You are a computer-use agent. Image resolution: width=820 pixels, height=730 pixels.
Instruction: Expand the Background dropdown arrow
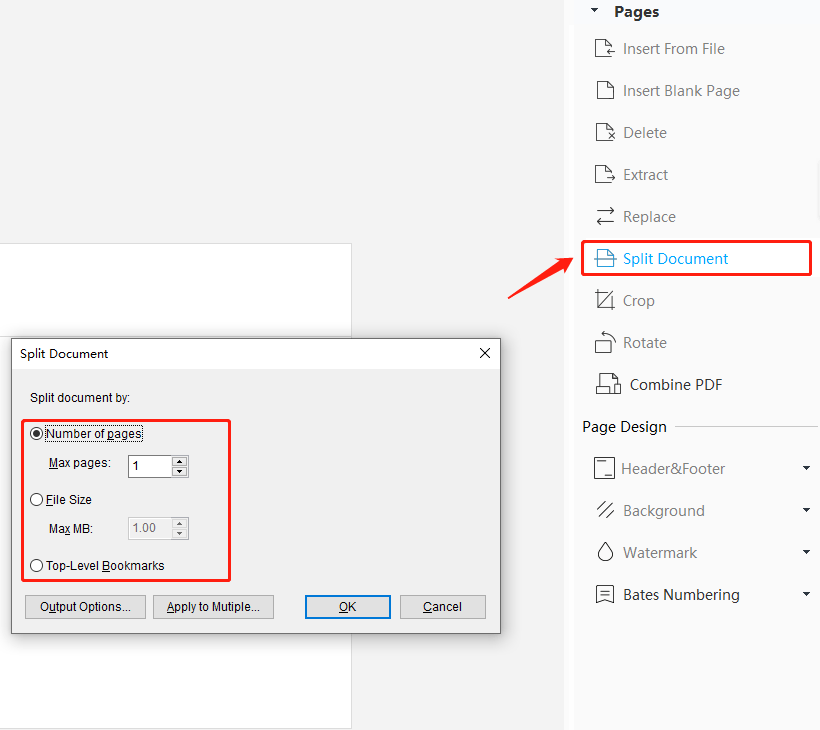[806, 510]
